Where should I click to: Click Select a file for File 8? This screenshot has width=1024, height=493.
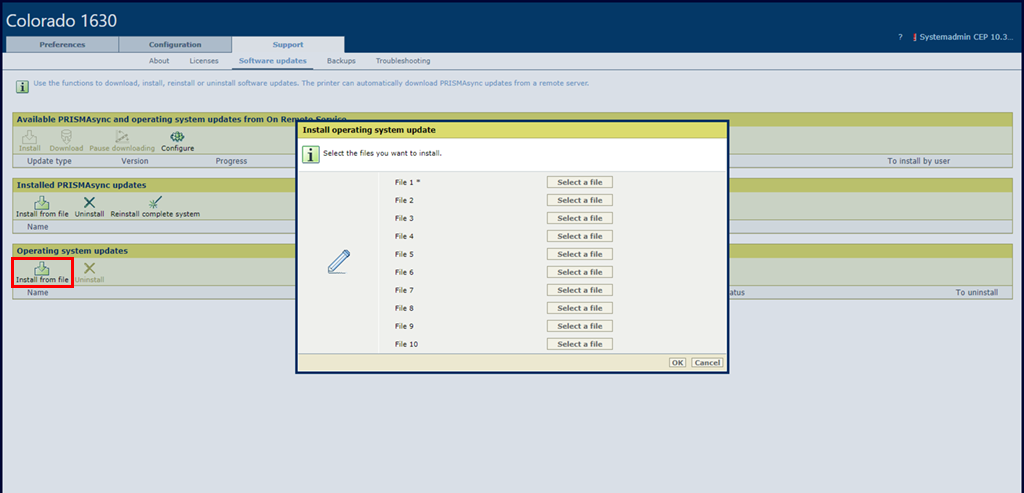point(580,308)
